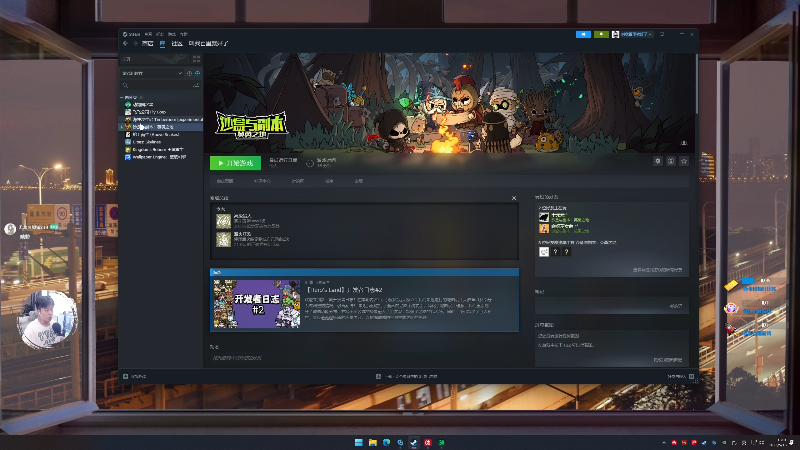Switch to the 库 (Library) tab
800x450 pixels.
click(x=162, y=44)
